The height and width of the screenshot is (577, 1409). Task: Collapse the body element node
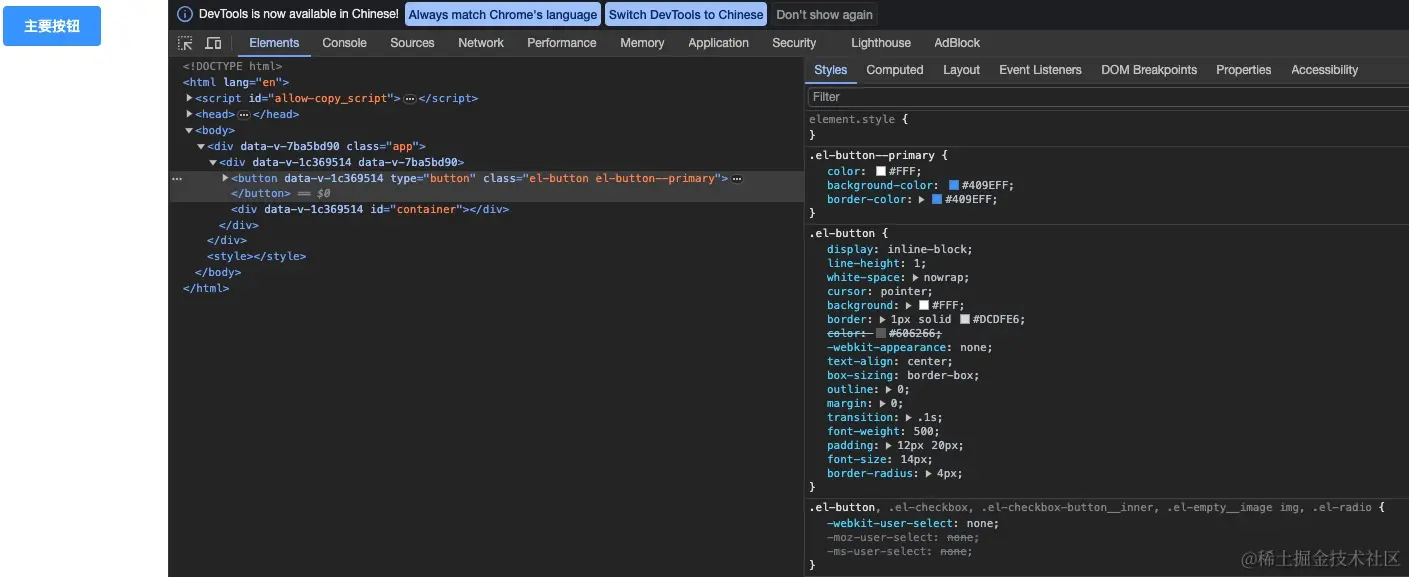point(189,130)
